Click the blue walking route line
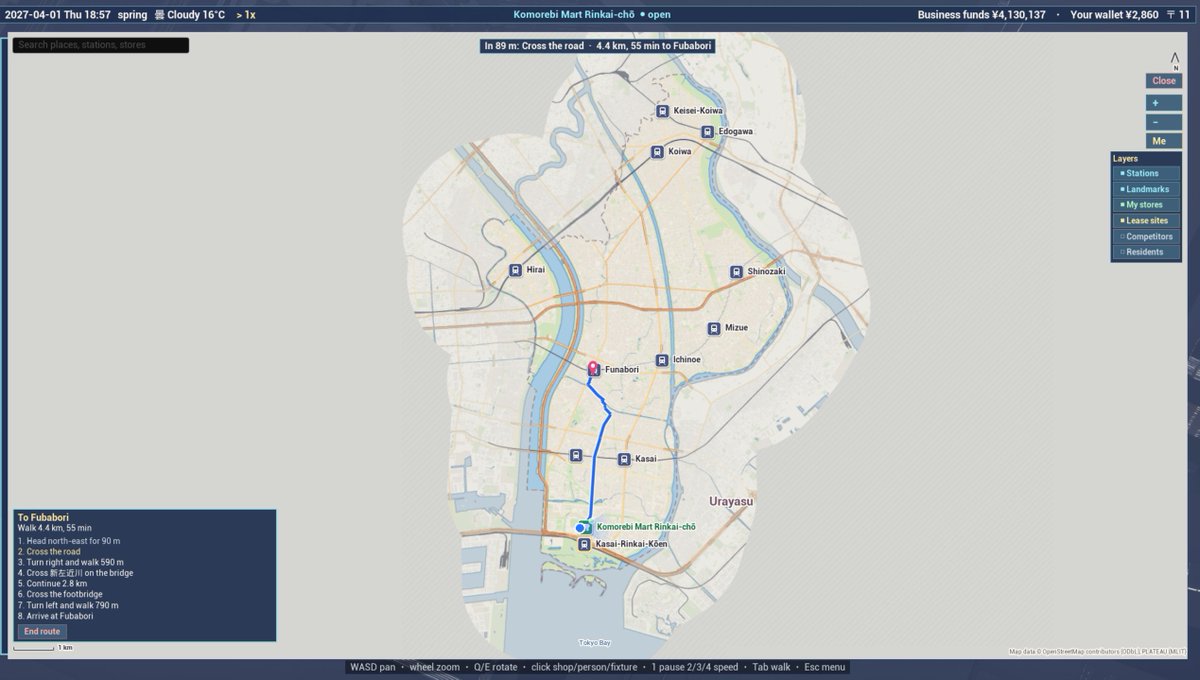 click(594, 460)
